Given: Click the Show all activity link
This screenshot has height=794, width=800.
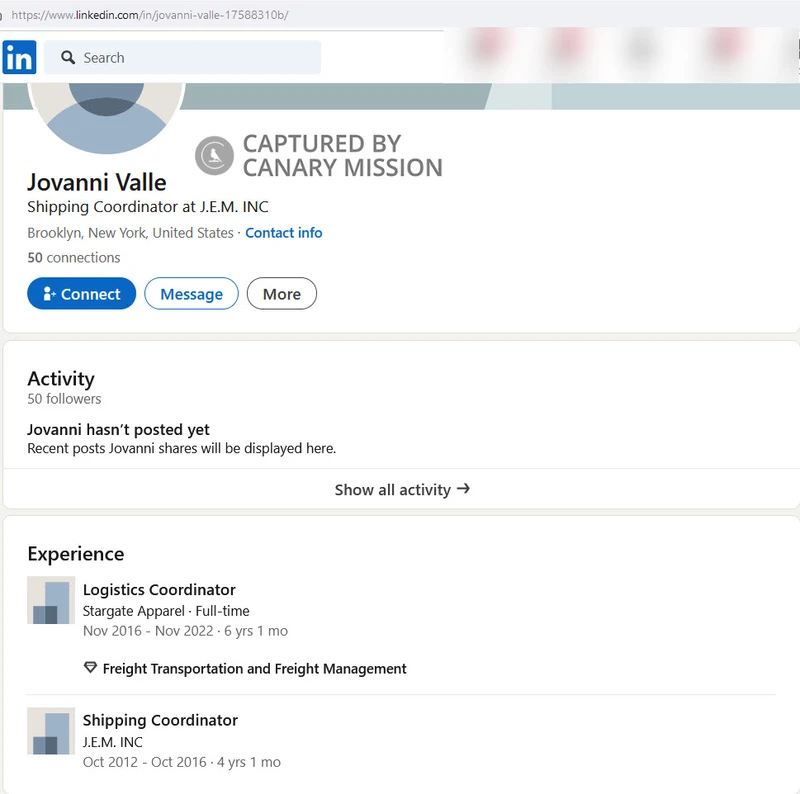Looking at the screenshot, I should click(x=402, y=489).
